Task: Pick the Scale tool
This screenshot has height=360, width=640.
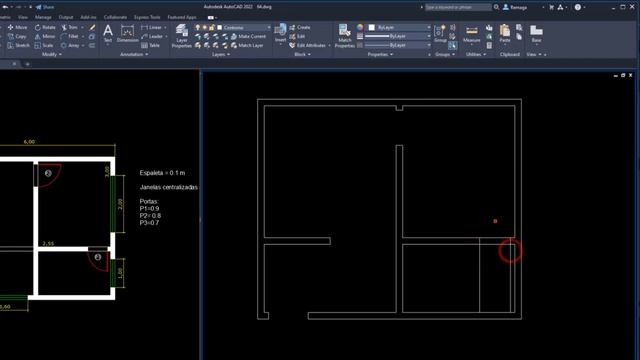Action: pos(44,45)
